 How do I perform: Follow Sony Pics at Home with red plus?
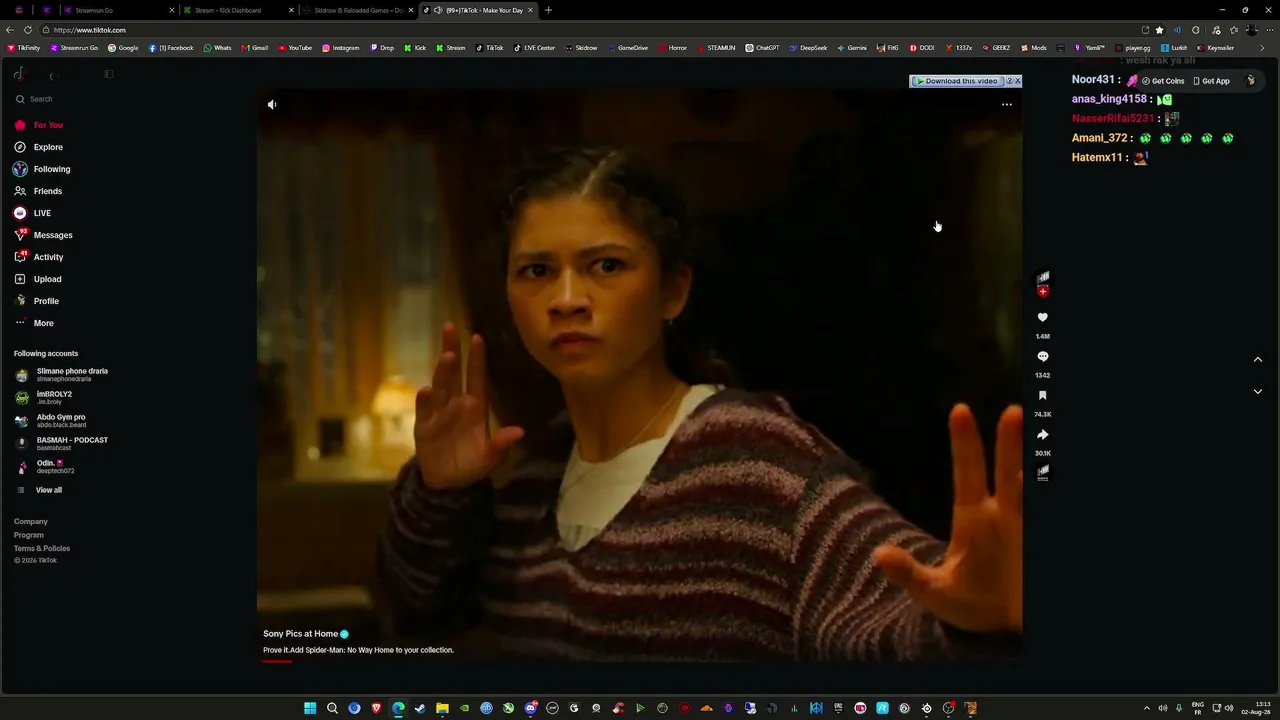1043,292
